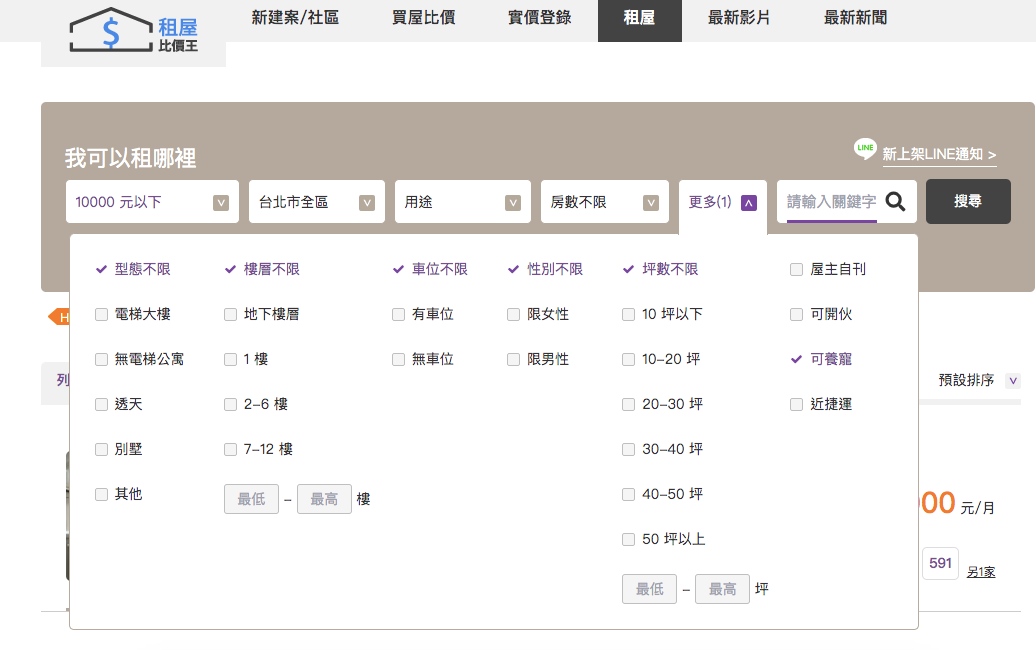The width and height of the screenshot is (1036, 650).
Task: Open the 10000 元以下 price dropdown
Action: [152, 202]
